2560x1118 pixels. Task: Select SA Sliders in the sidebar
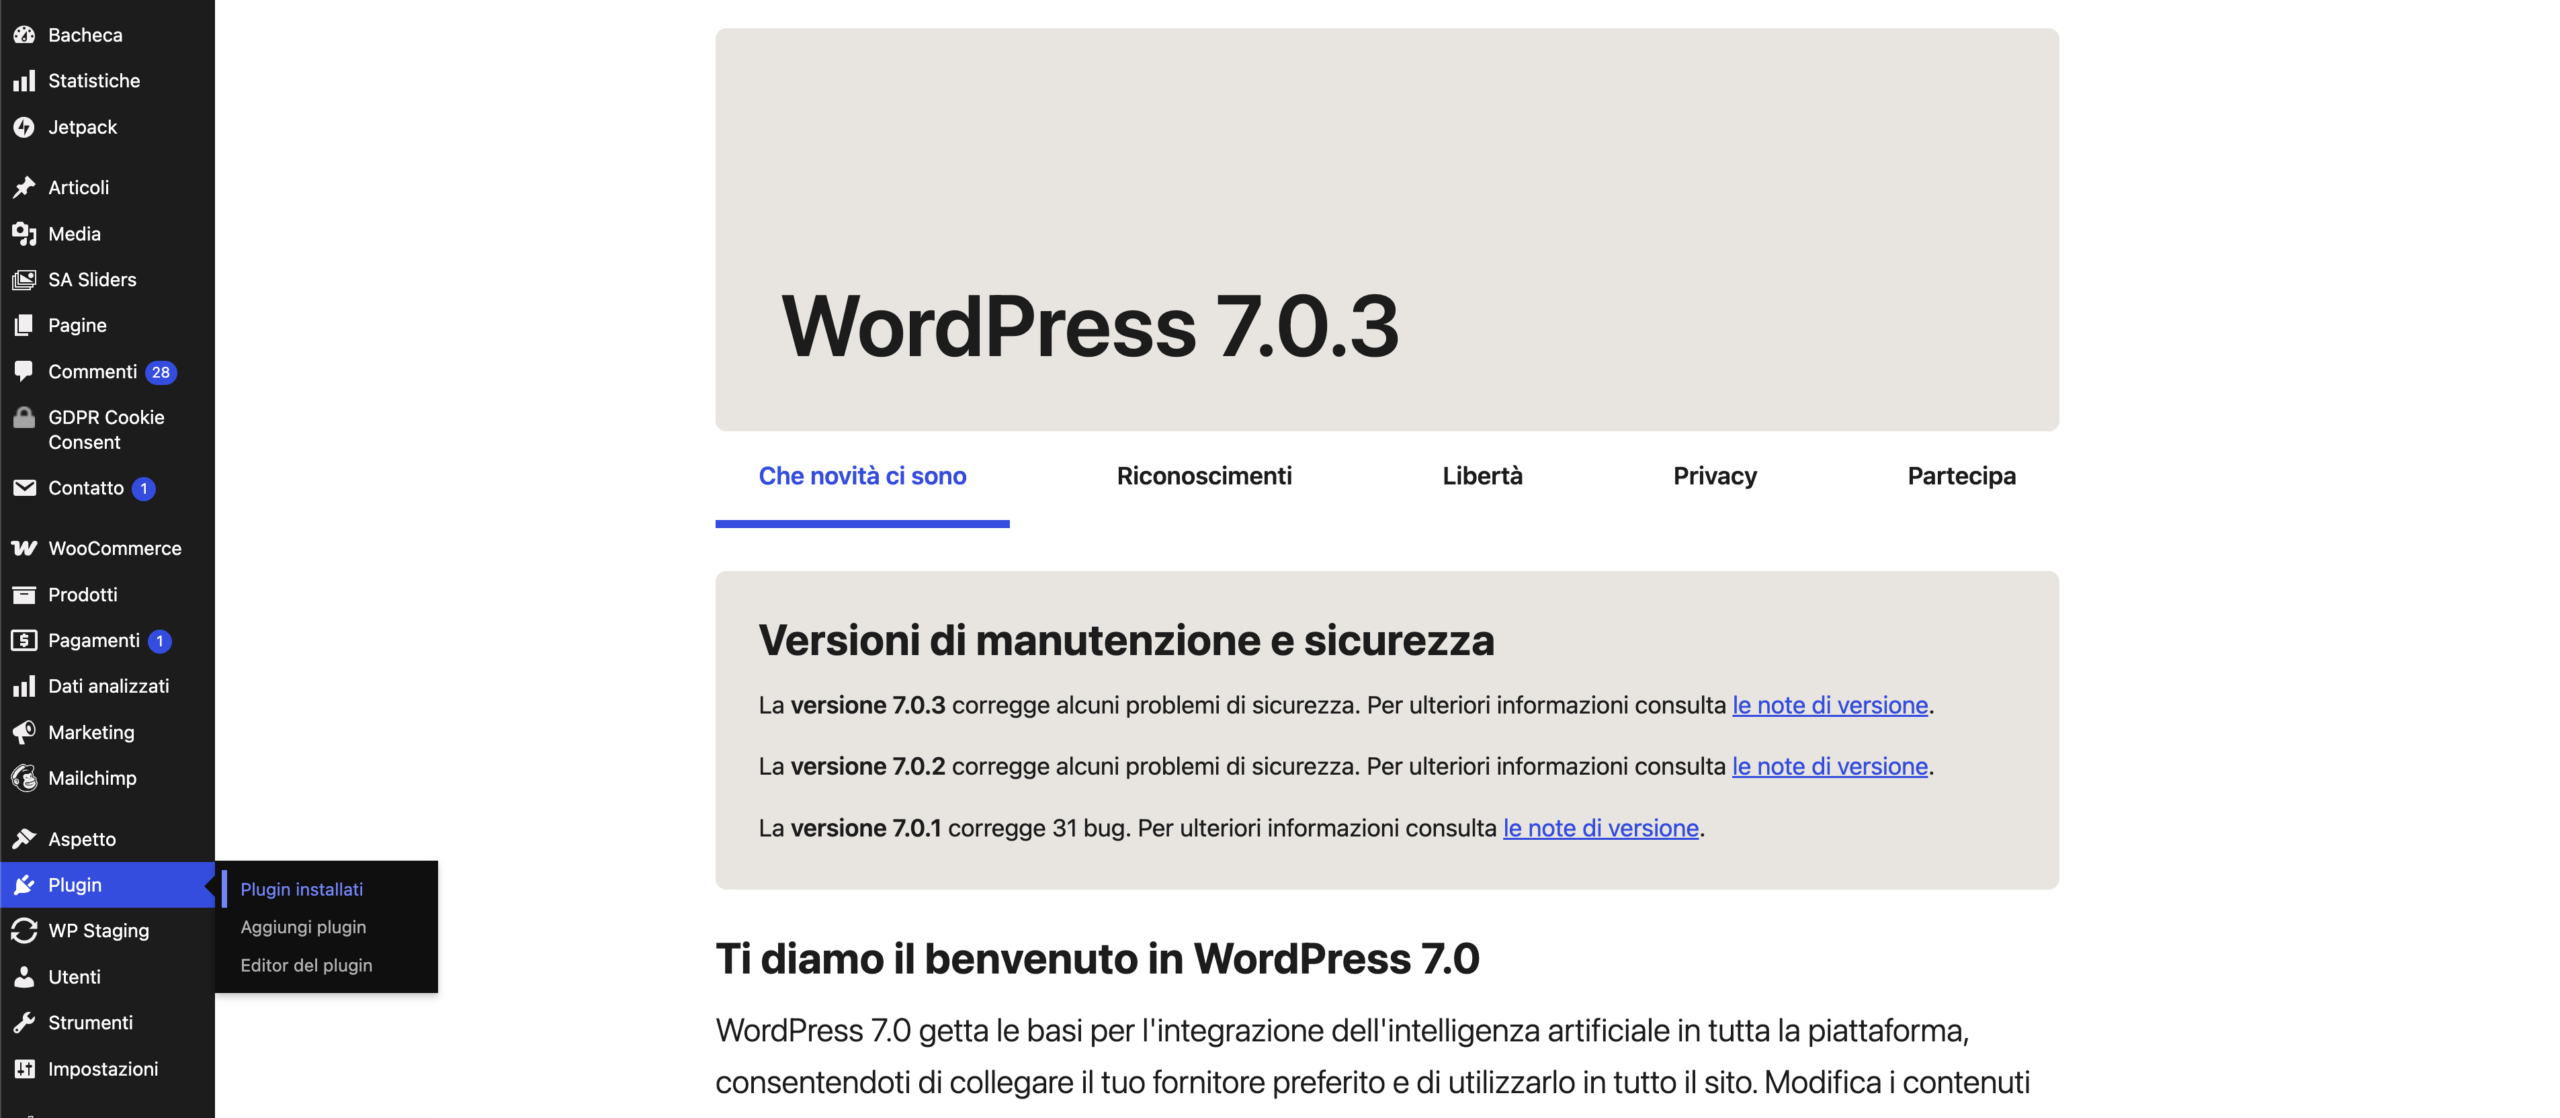pos(92,279)
